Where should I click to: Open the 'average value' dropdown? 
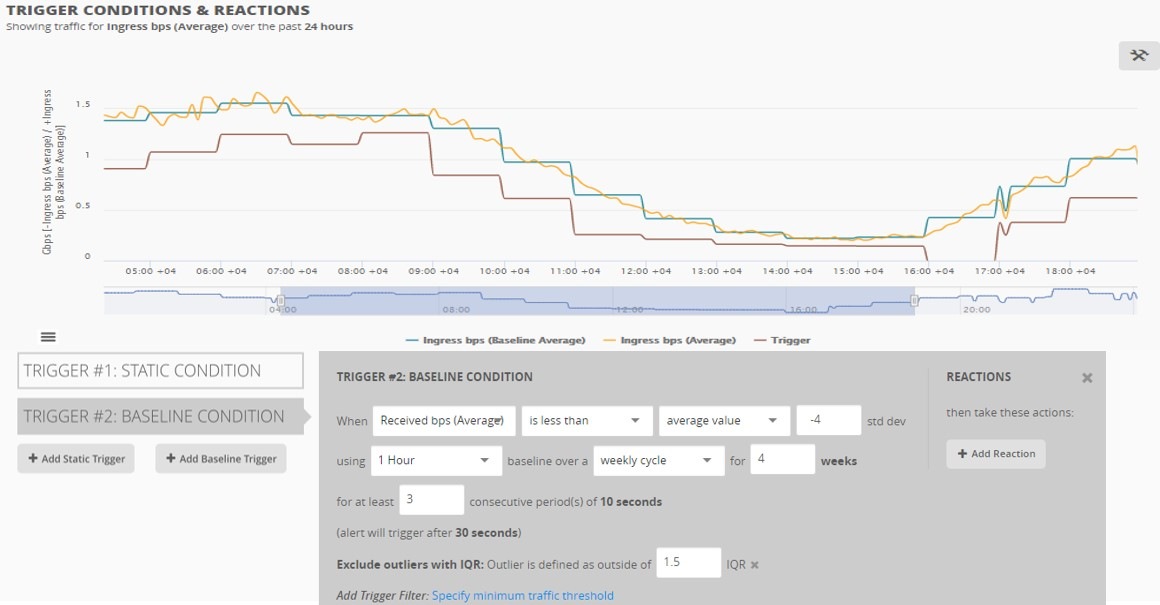coord(724,420)
